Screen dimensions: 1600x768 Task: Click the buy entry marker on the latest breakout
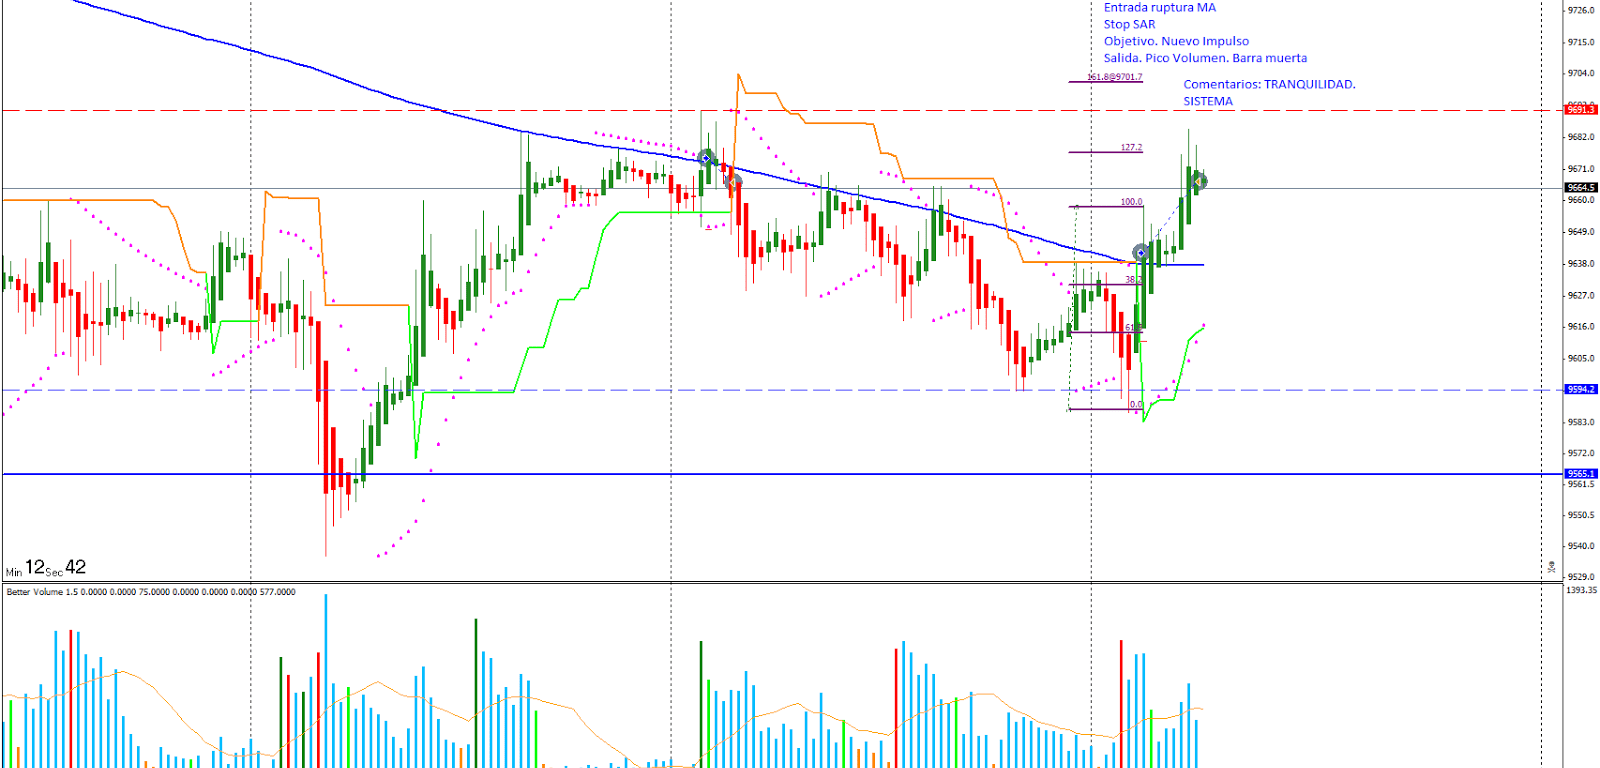tap(1141, 253)
